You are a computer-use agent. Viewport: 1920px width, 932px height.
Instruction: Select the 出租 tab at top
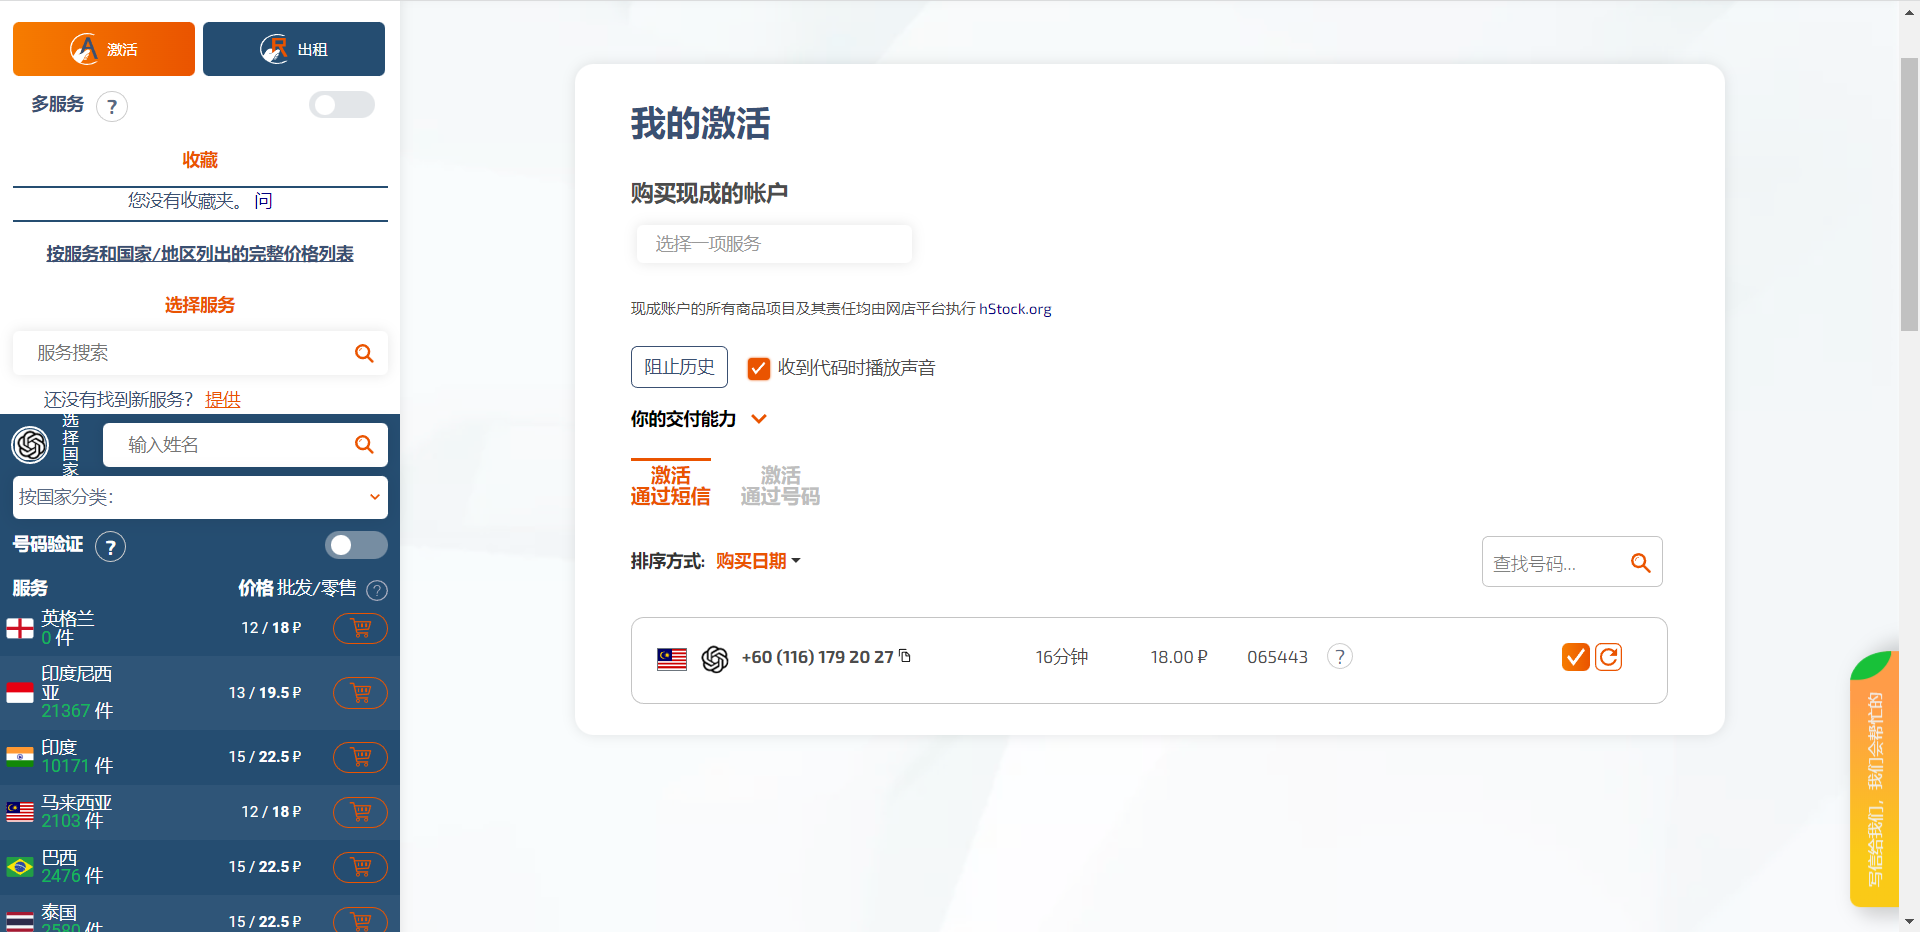[294, 49]
